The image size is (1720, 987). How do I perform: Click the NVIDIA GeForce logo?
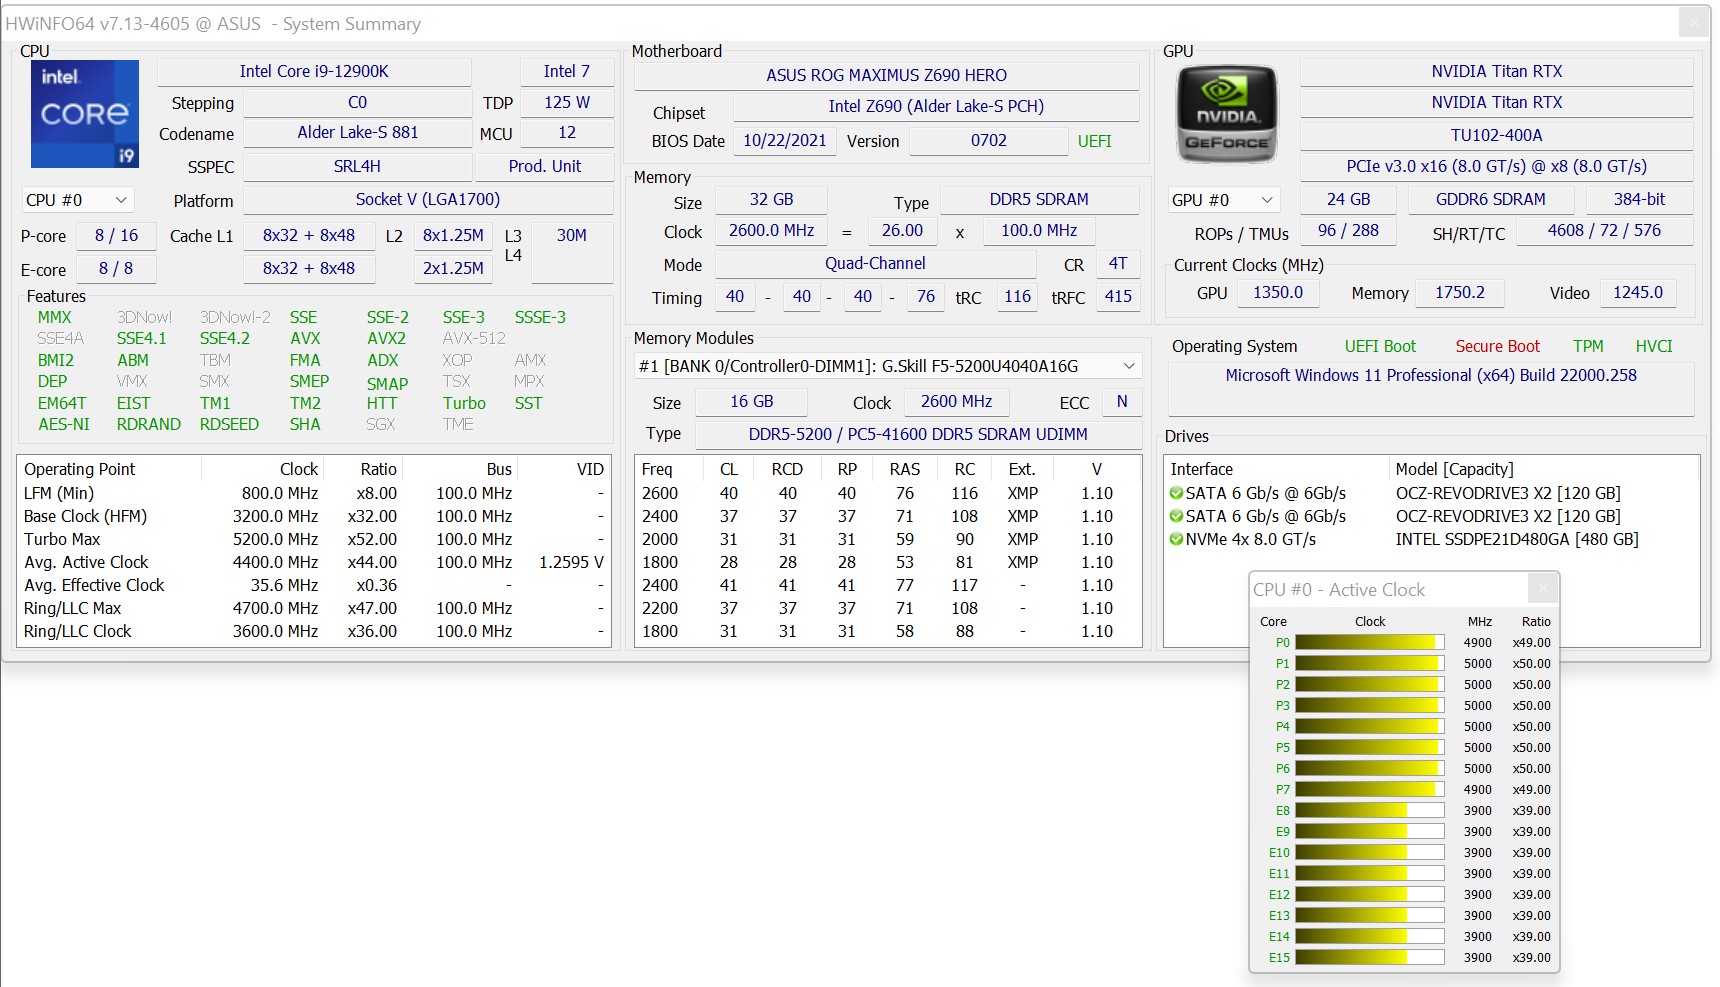(1227, 114)
